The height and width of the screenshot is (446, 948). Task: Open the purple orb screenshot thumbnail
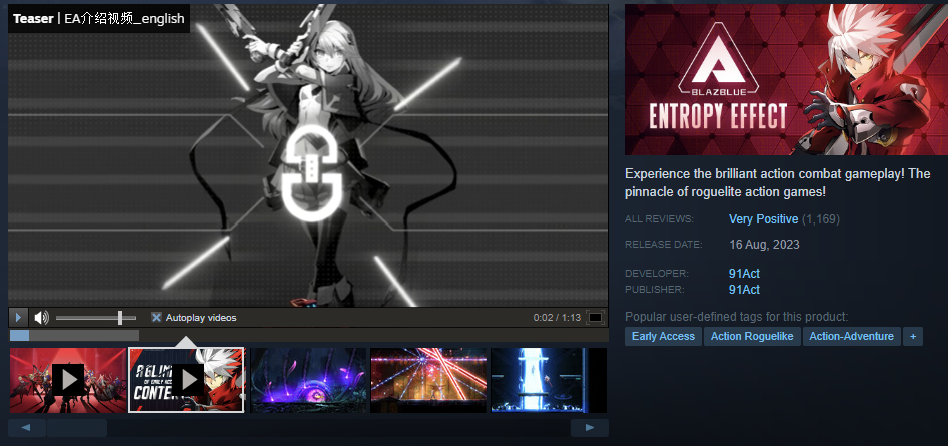click(308, 380)
